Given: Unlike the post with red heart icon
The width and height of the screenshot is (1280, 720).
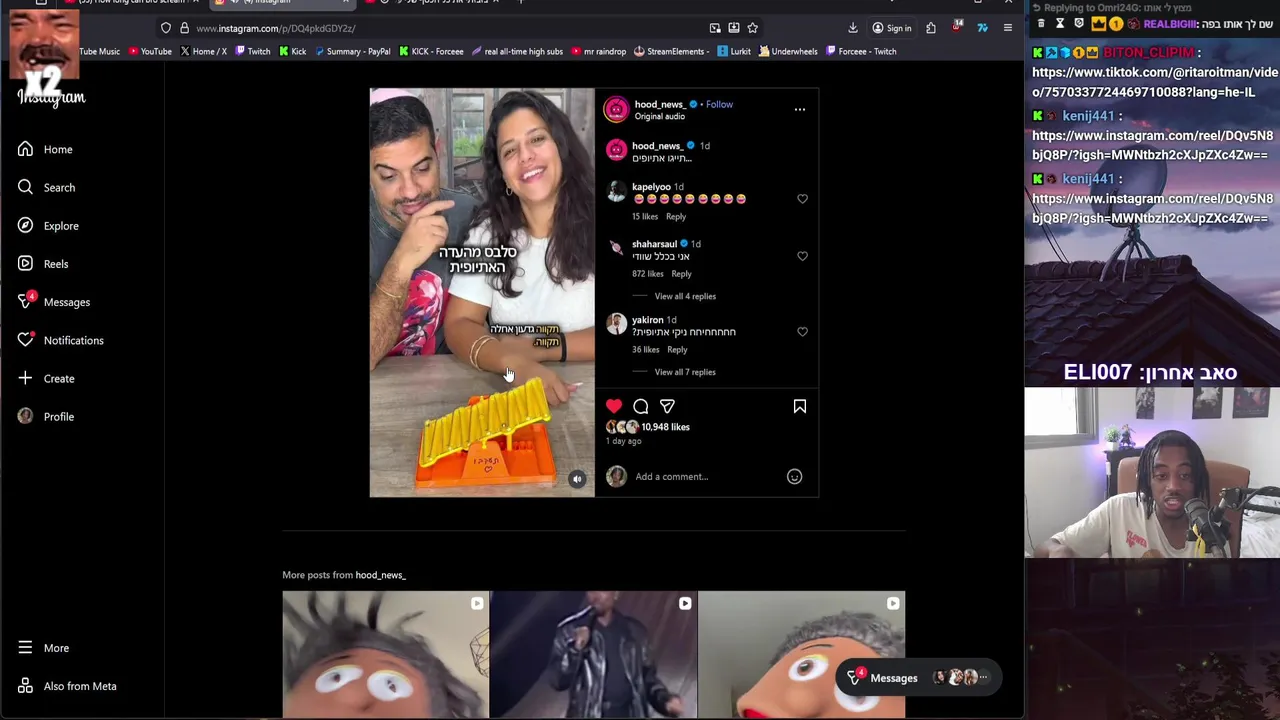Looking at the screenshot, I should click(614, 406).
